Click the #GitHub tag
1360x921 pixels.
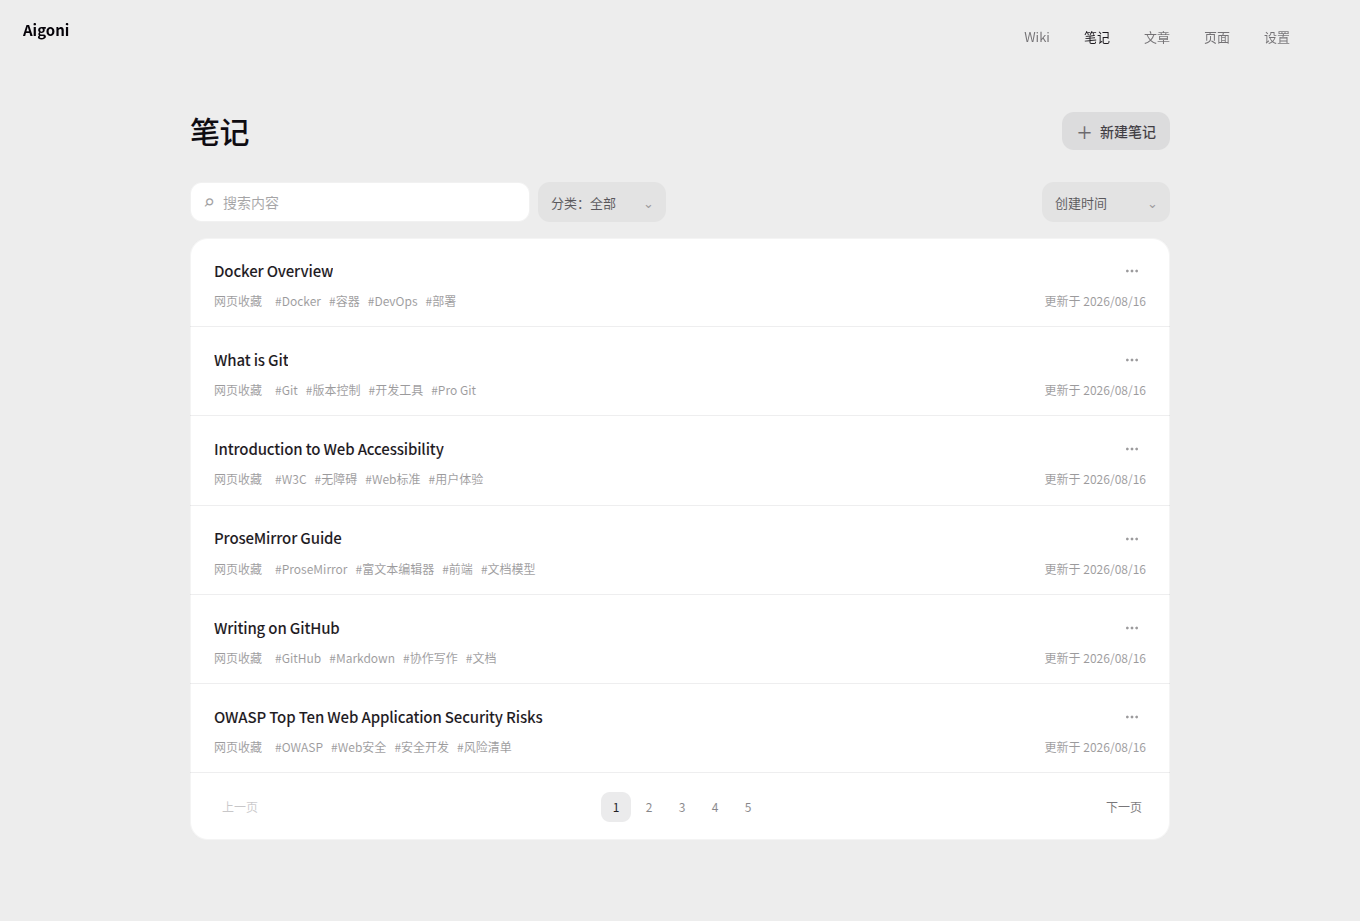[298, 658]
